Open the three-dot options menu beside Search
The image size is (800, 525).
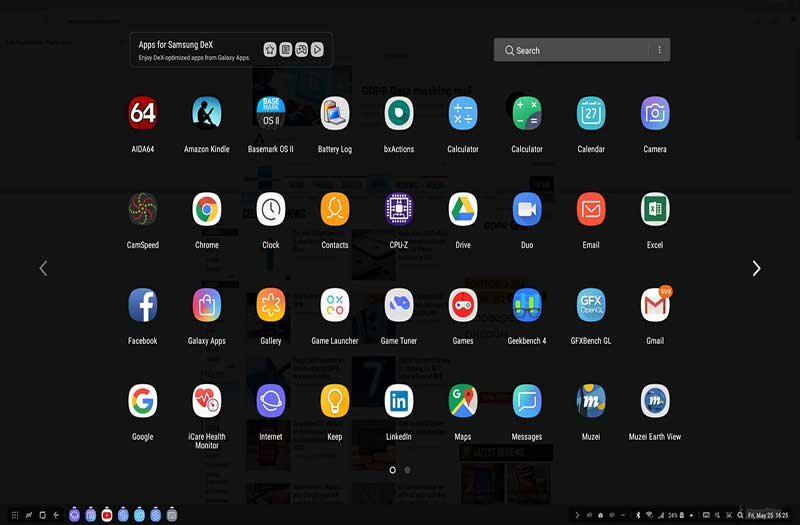pos(660,49)
